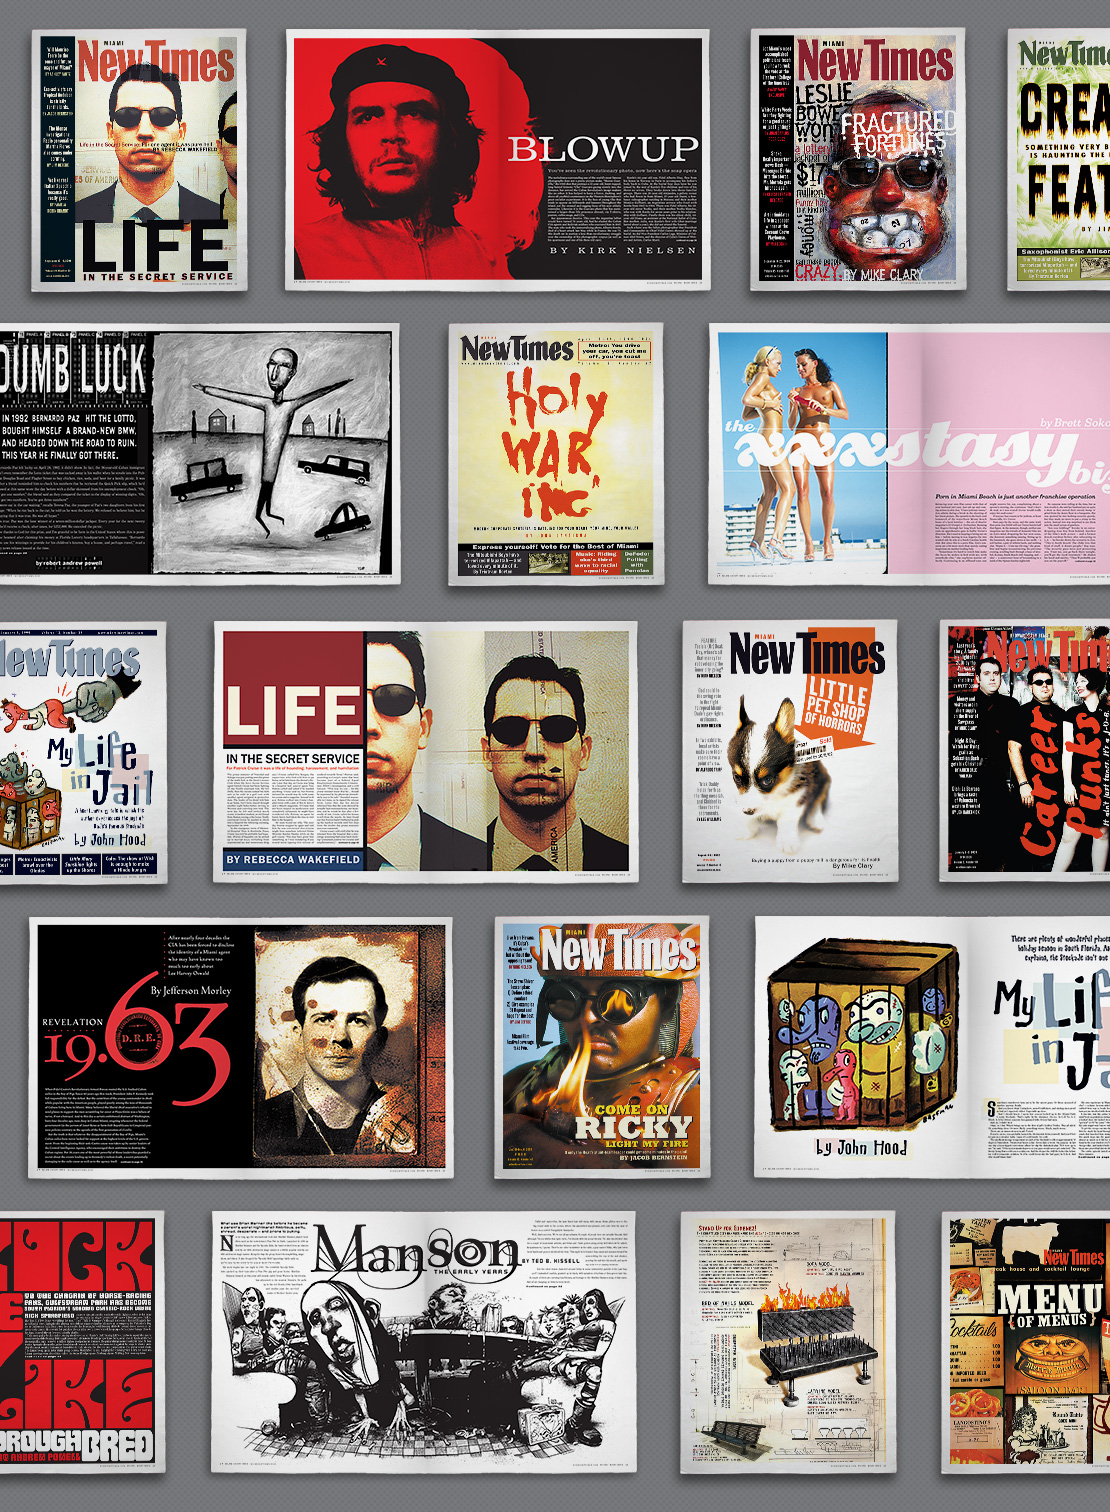The image size is (1110, 1512).
Task: View the Revelation 1963 spread
Action: point(240,1048)
